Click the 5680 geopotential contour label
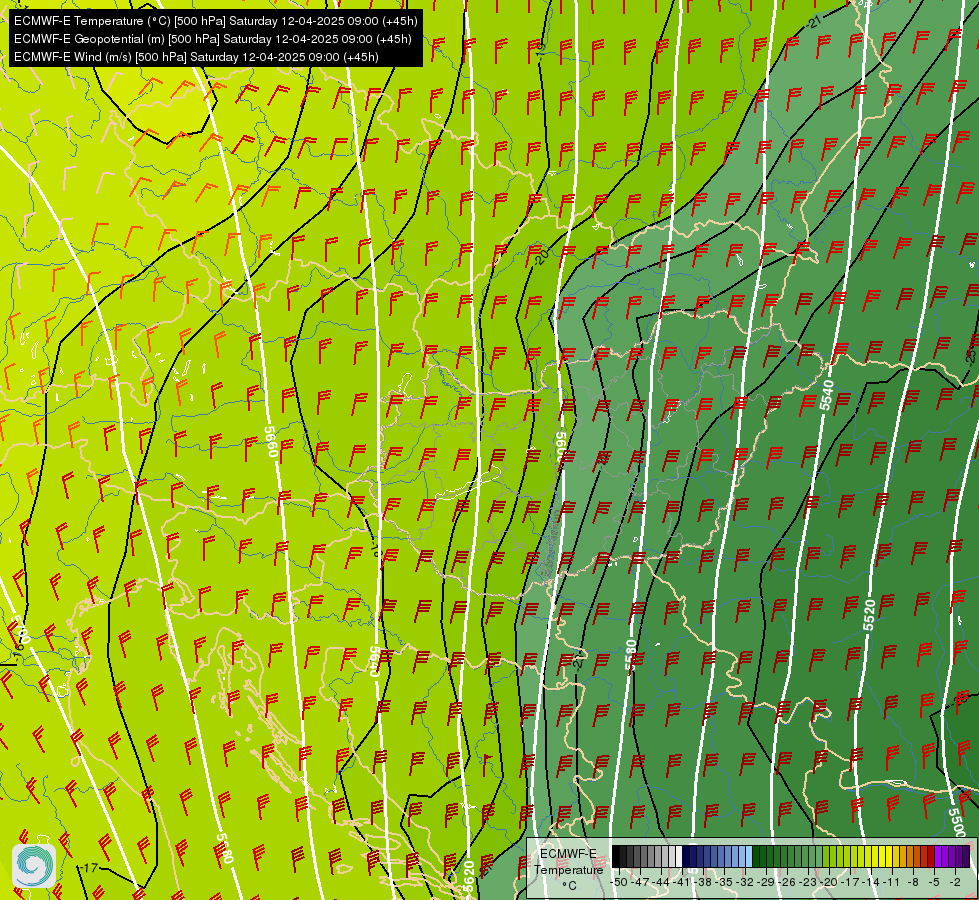 point(225,849)
